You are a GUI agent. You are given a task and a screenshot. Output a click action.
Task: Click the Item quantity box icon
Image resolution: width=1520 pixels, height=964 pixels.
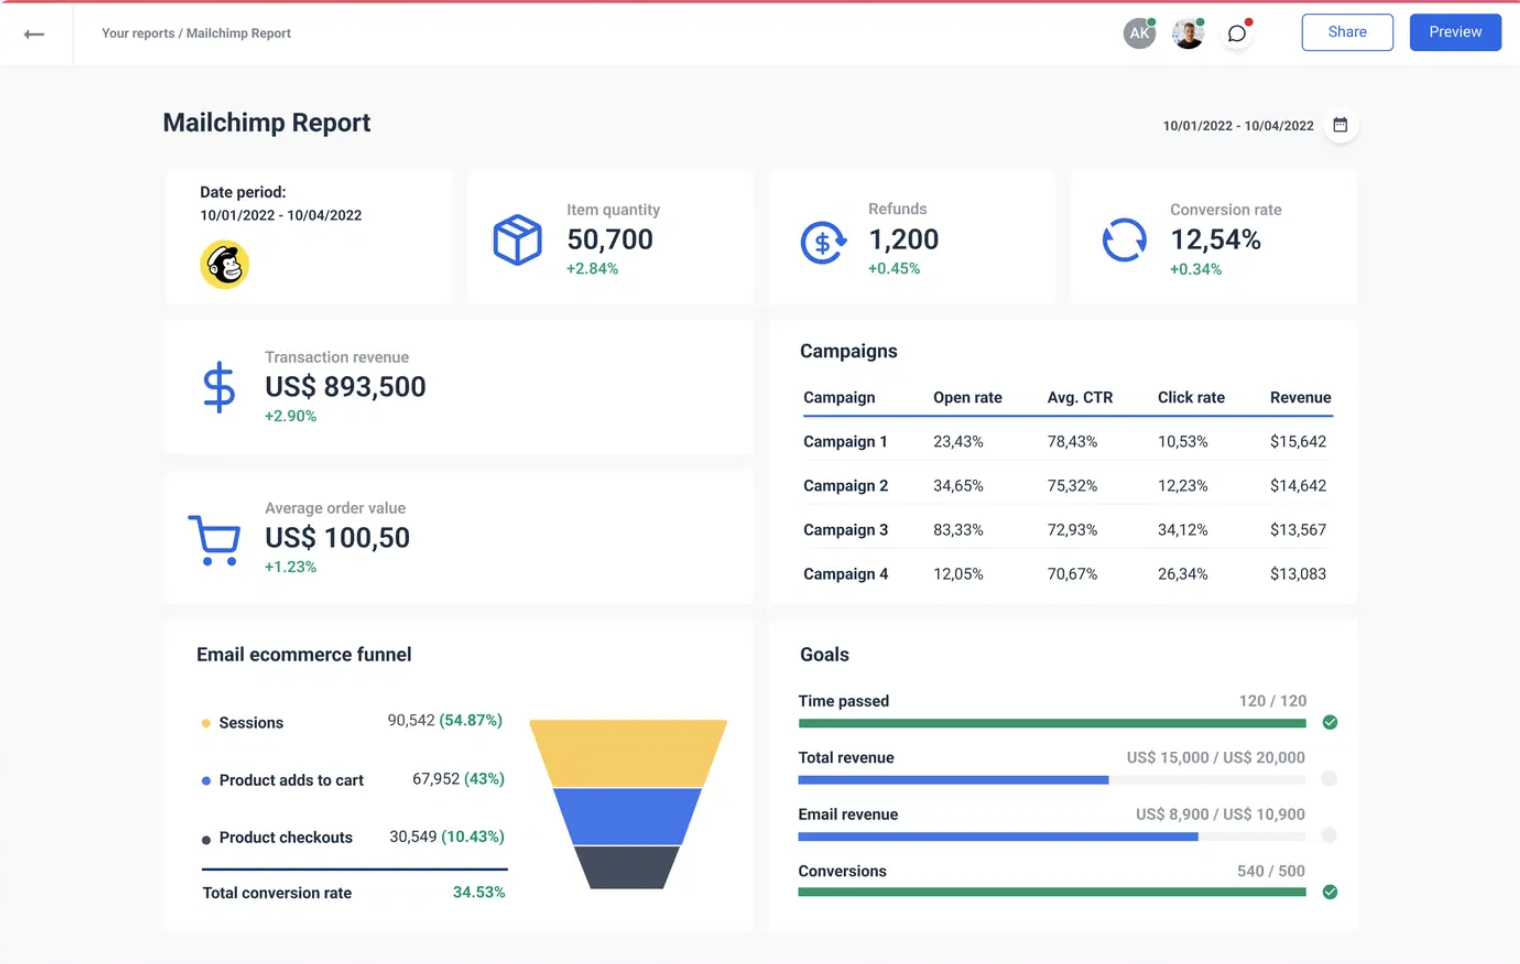click(x=517, y=240)
